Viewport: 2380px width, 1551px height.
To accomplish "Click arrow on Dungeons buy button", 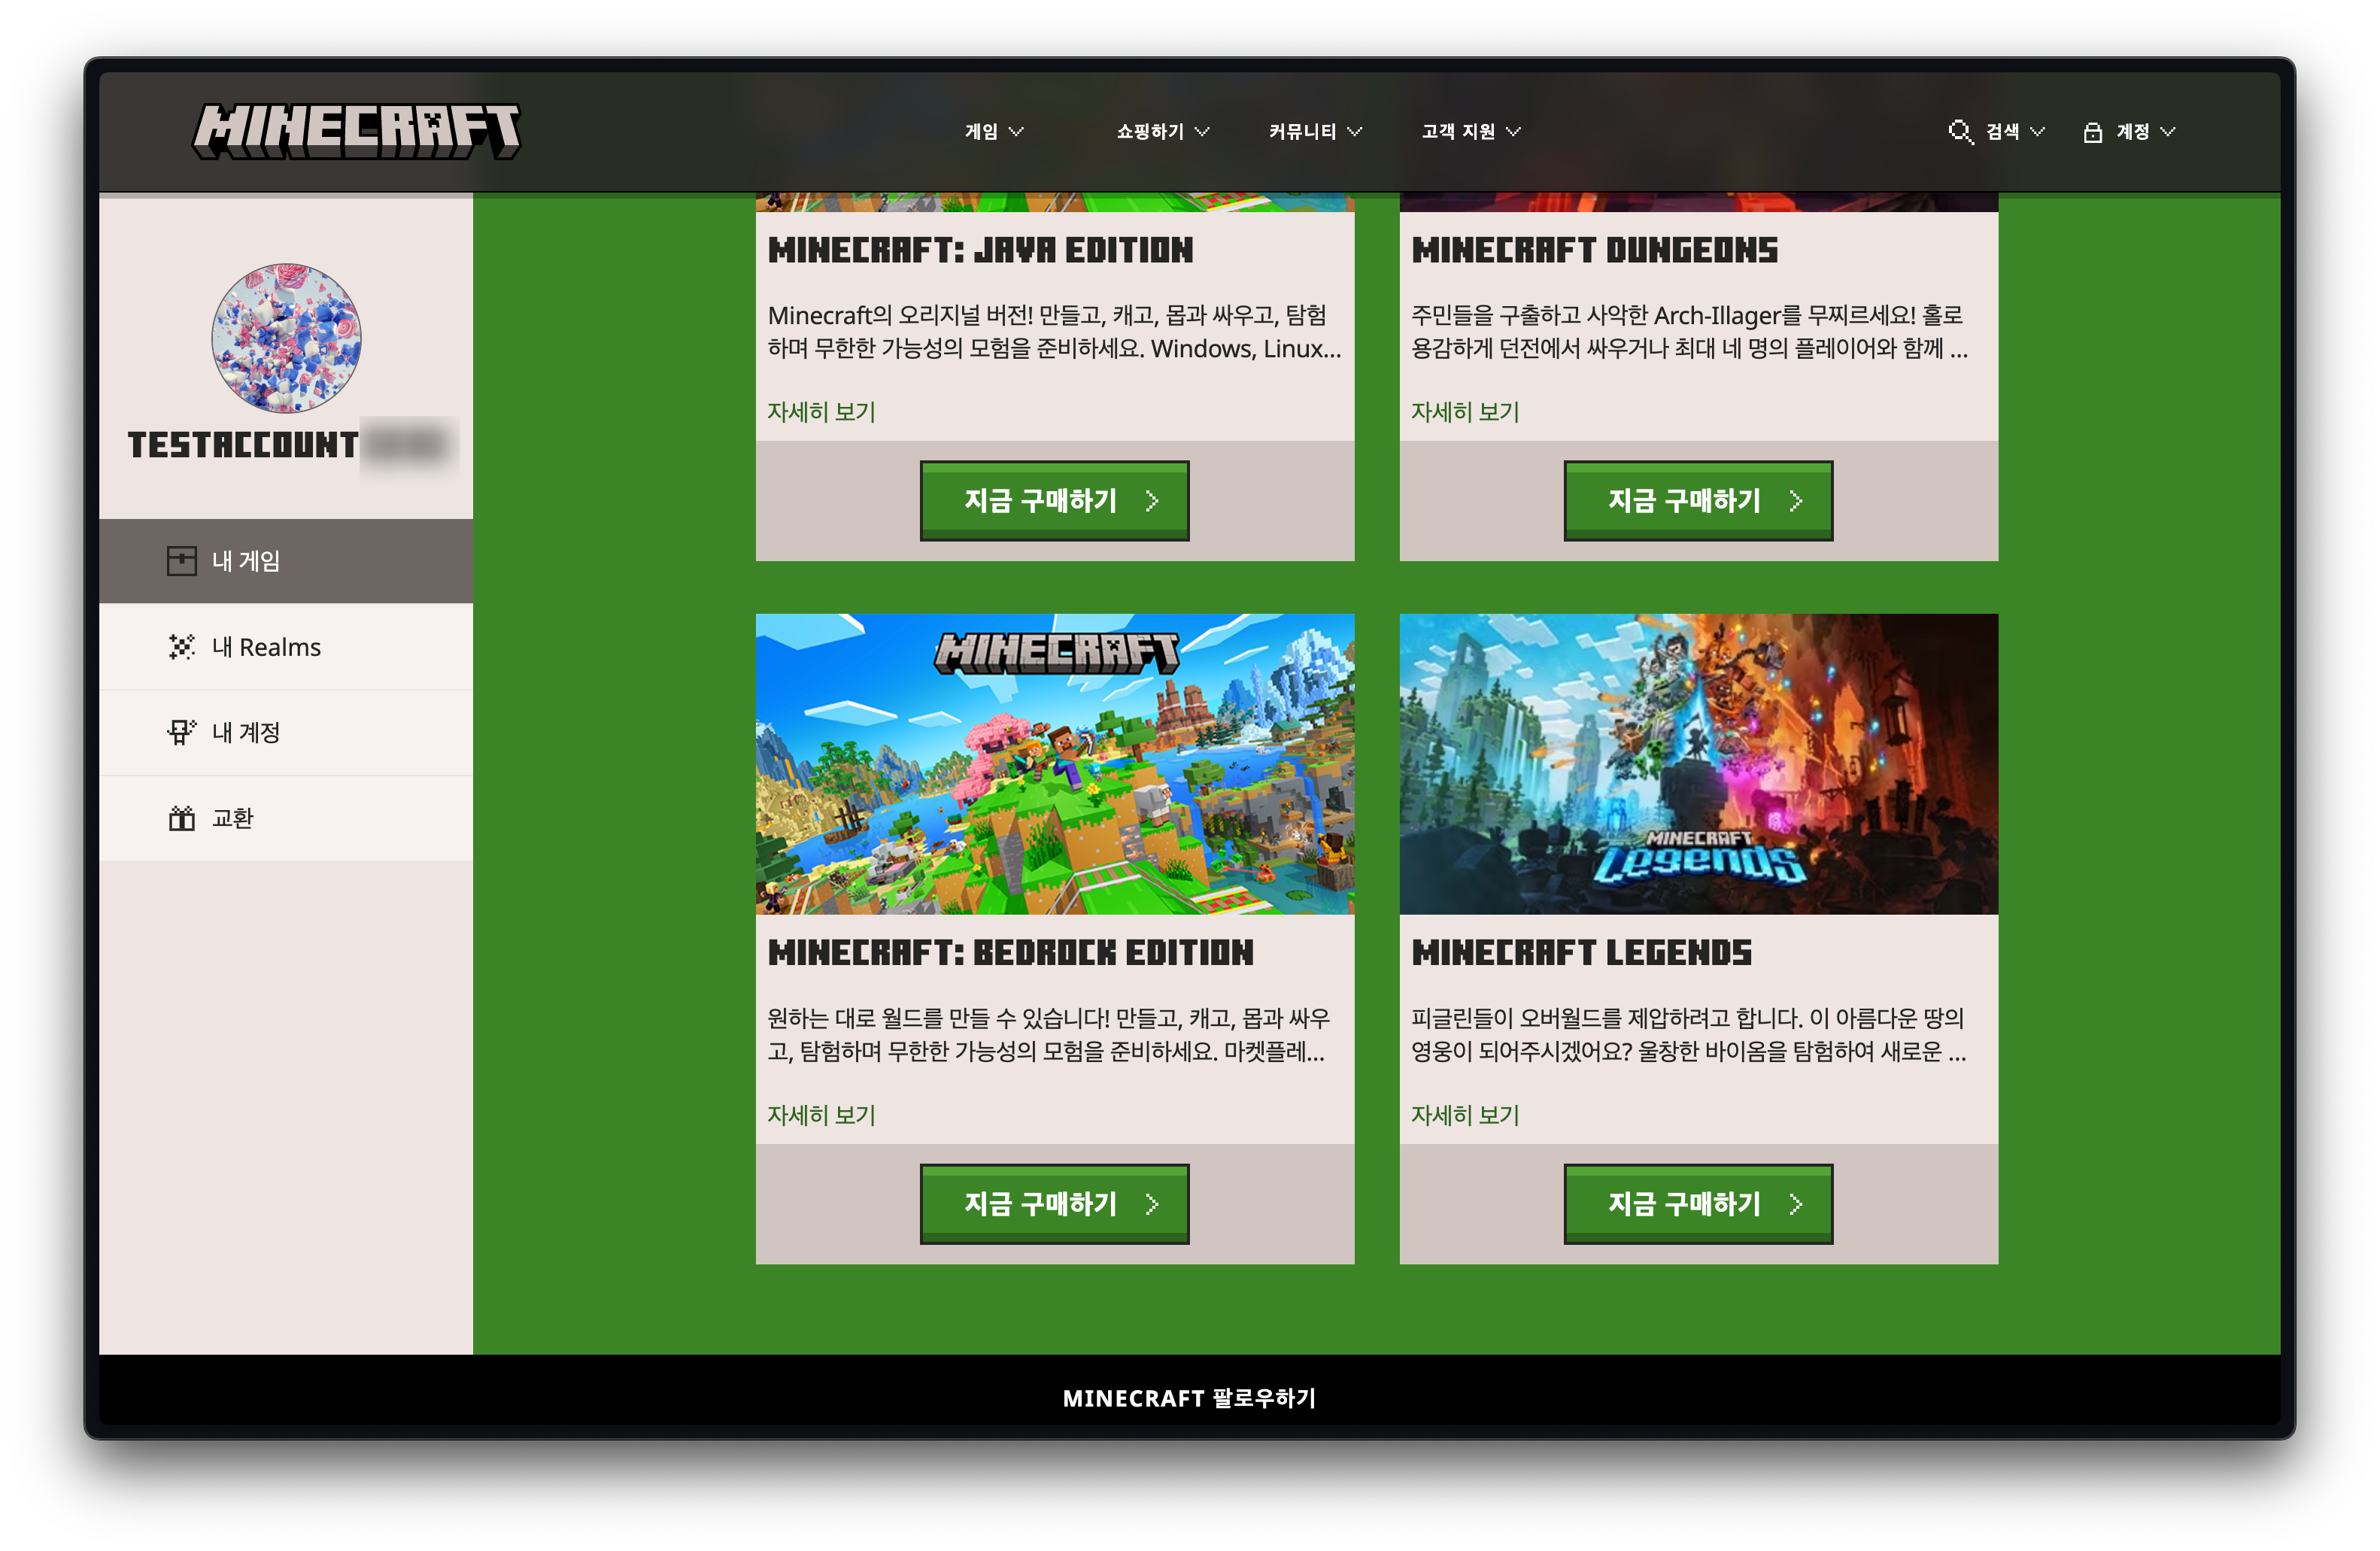I will tap(1796, 501).
